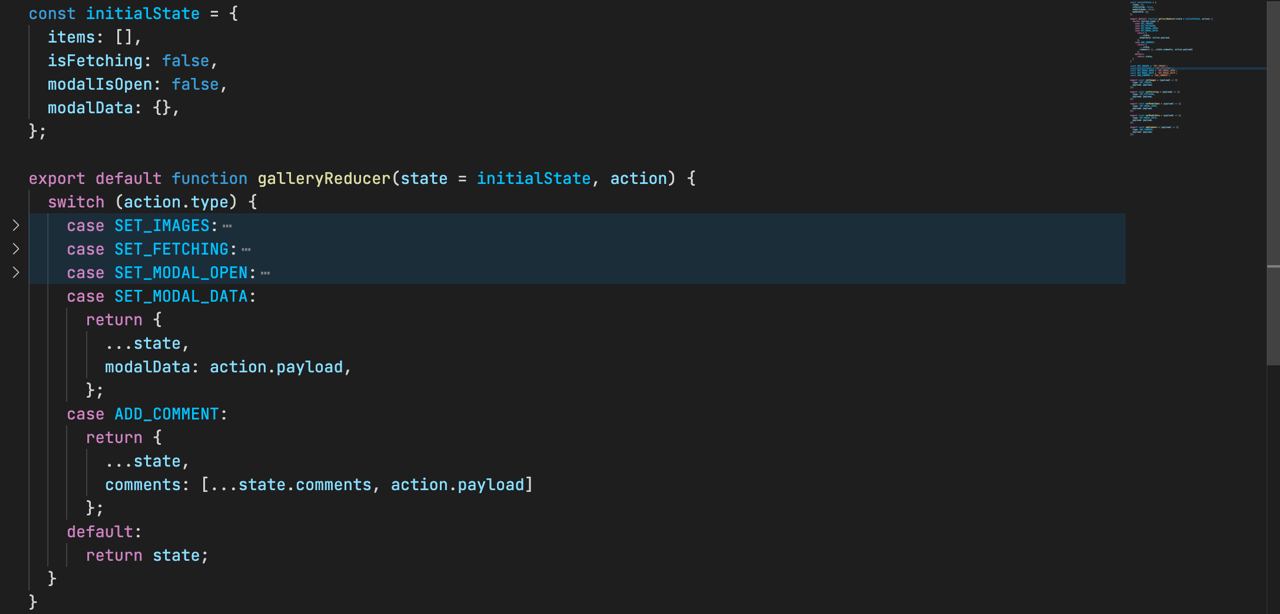Open the folded ellipsis after SET_MODAL_OPEN
Screen dimensions: 1280x614
click(x=265, y=273)
